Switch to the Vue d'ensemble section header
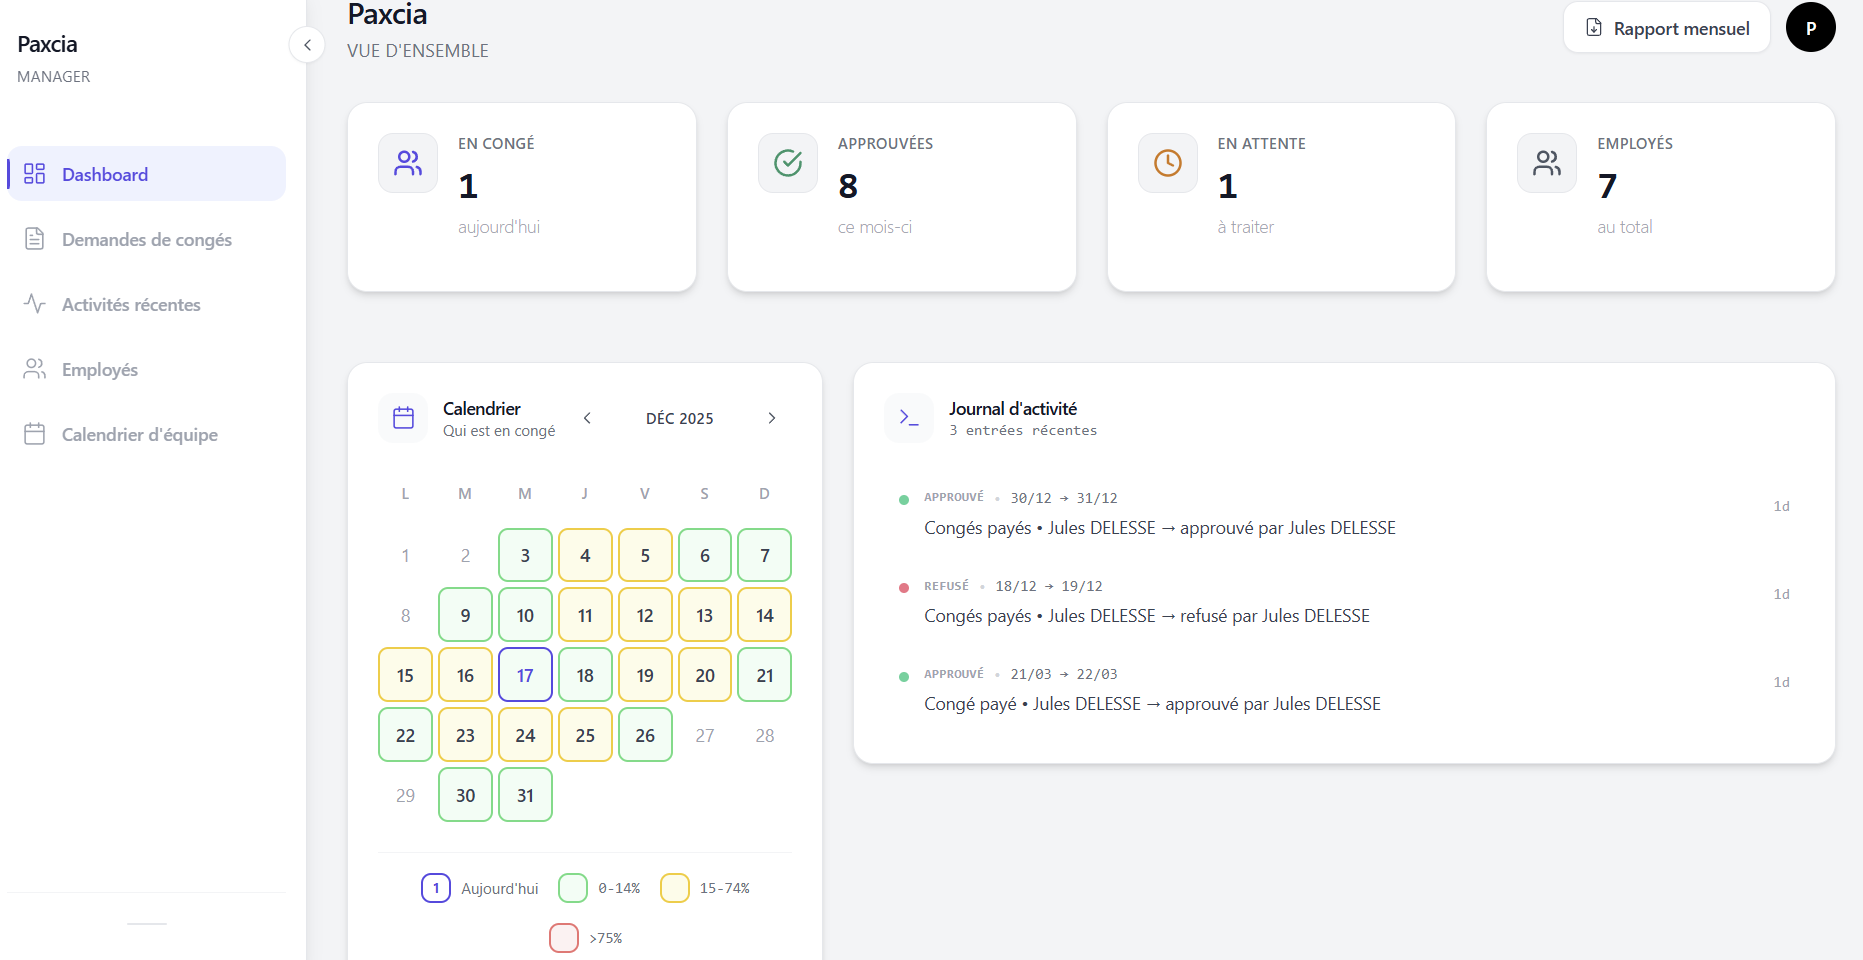The image size is (1863, 960). [x=418, y=50]
